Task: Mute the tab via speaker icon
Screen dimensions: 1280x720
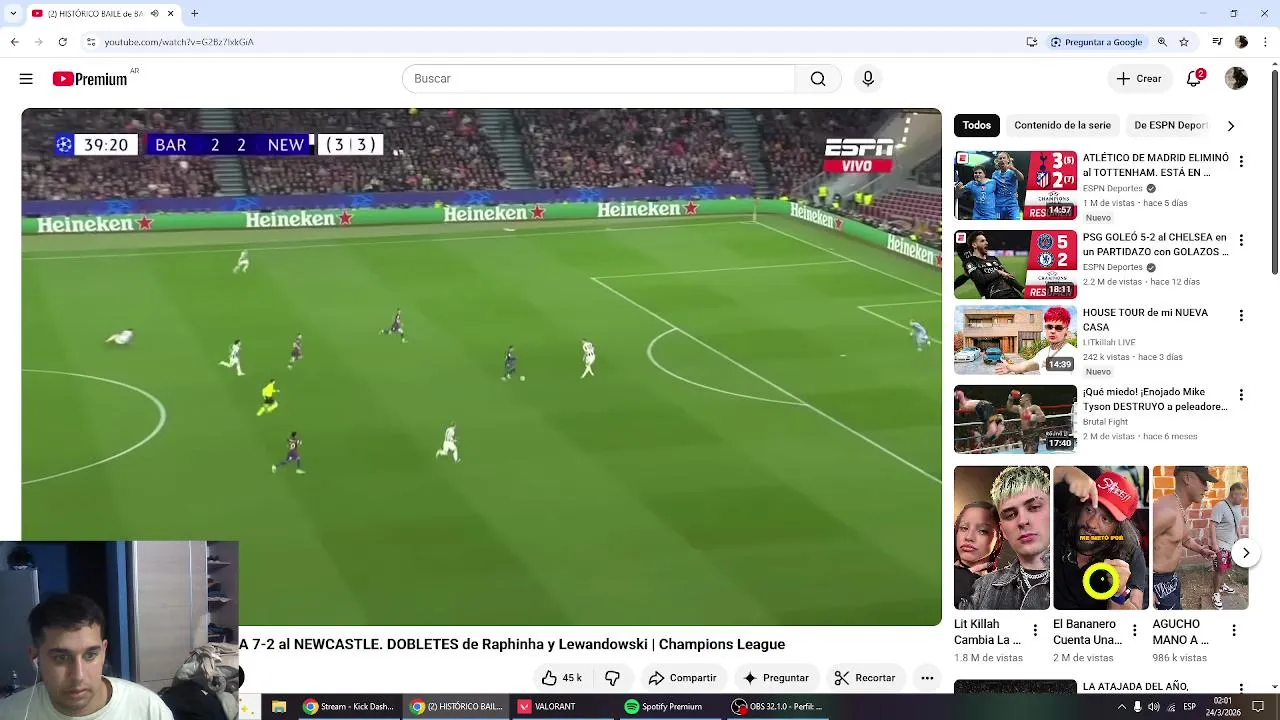Action: pyautogui.click(x=154, y=14)
